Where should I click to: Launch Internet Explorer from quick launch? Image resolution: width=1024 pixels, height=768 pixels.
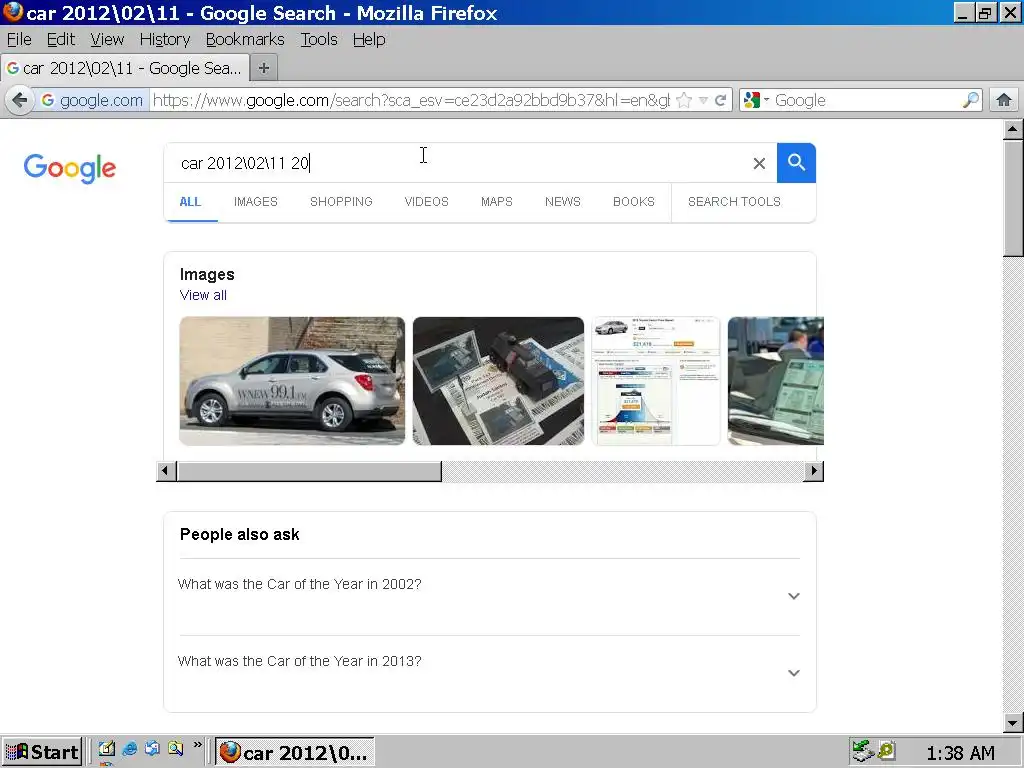click(130, 749)
